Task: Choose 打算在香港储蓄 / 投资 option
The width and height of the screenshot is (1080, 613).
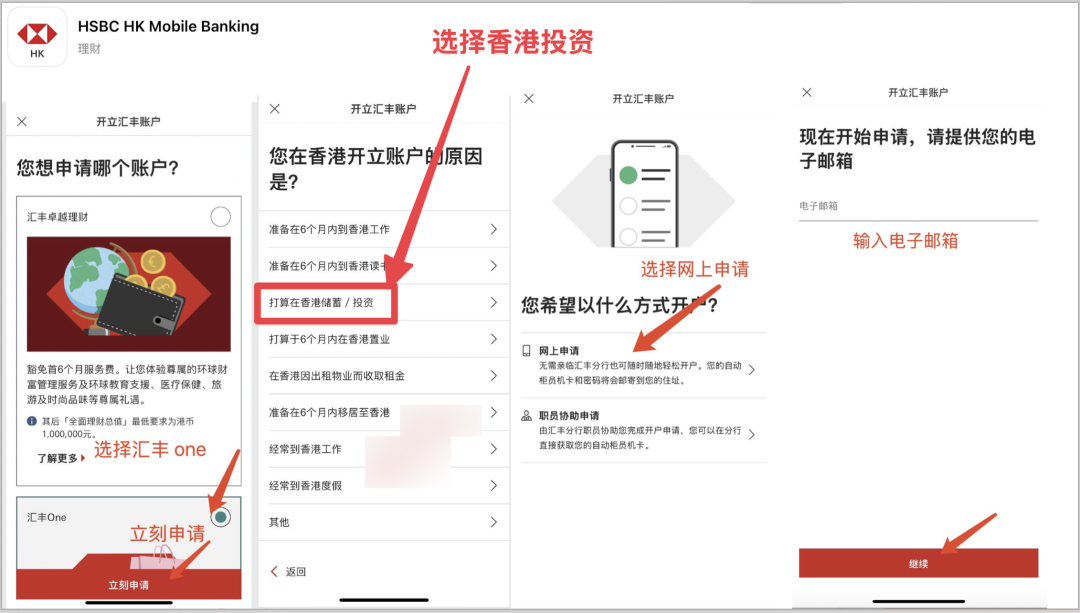Action: [x=384, y=302]
